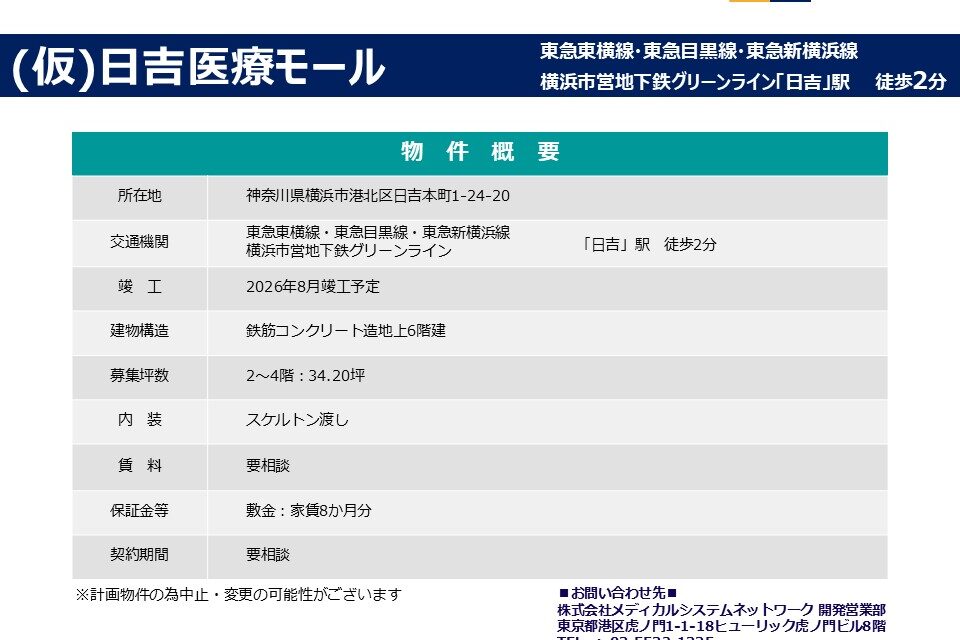Image resolution: width=960 pixels, height=640 pixels.
Task: Click the 賃料 row label
Action: tap(139, 465)
